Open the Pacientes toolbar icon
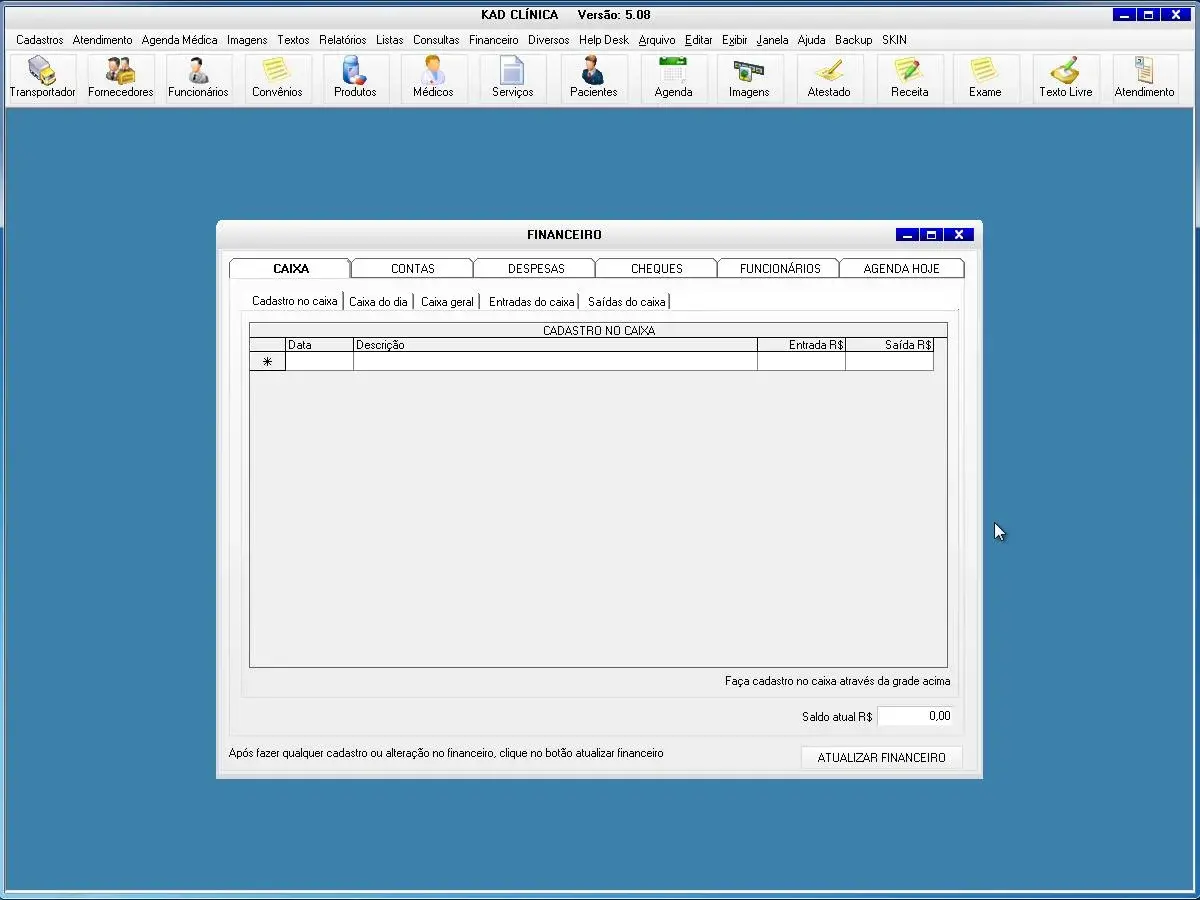The width and height of the screenshot is (1200, 900). (593, 78)
